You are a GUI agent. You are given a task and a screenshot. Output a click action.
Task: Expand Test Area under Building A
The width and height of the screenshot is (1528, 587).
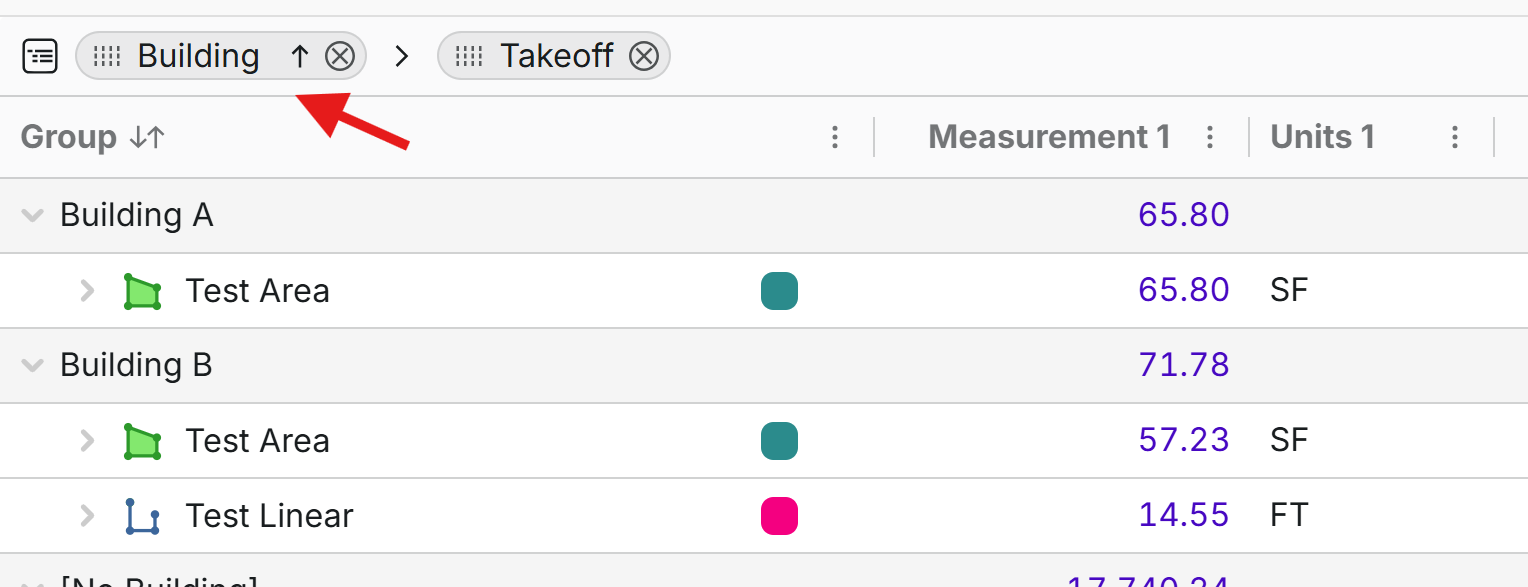coord(87,291)
